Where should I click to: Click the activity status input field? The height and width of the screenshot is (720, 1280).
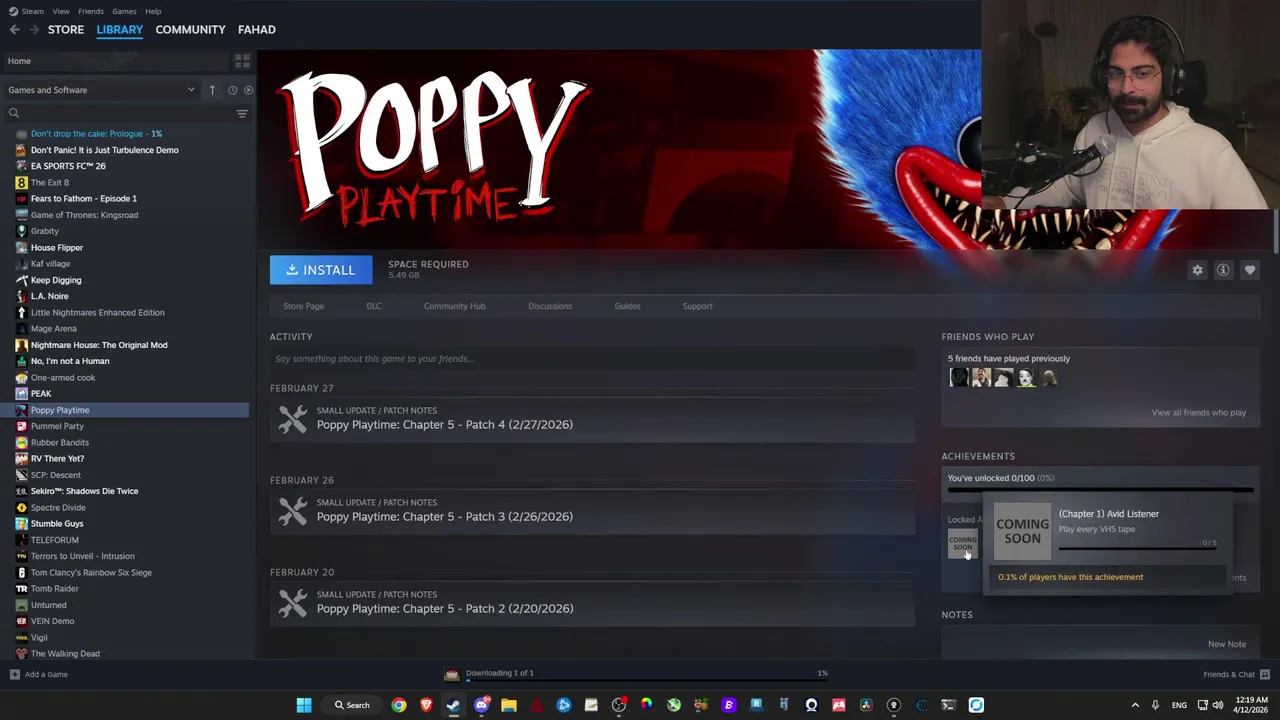pos(592,359)
